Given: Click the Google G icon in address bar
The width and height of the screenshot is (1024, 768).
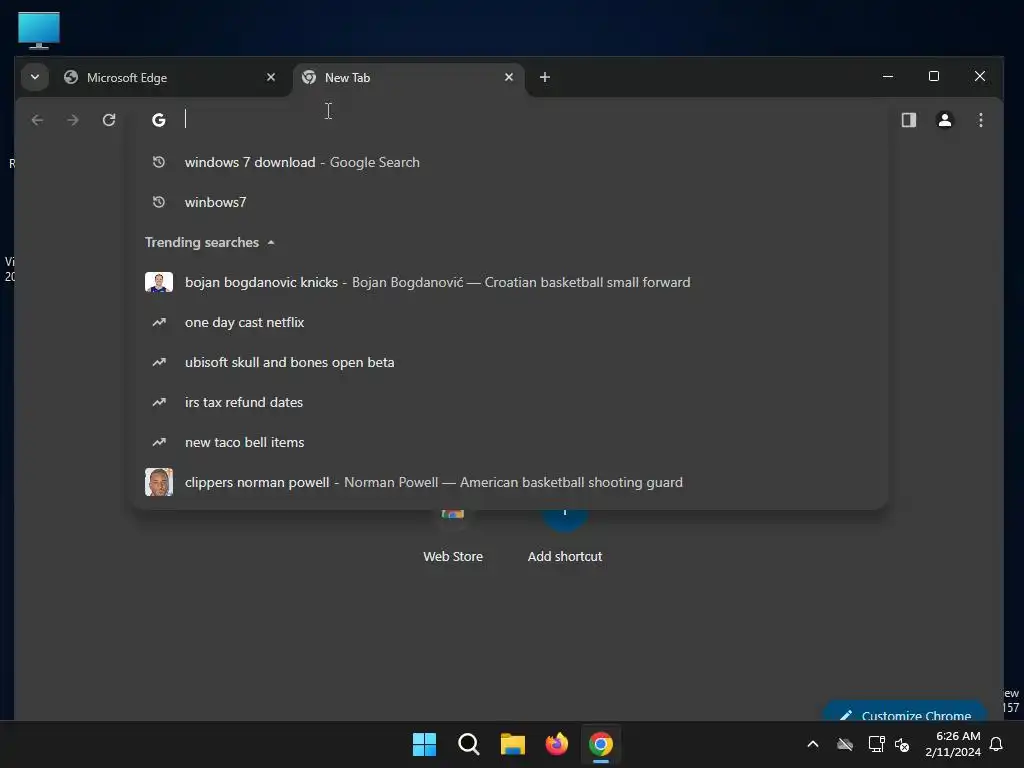Looking at the screenshot, I should click(x=159, y=120).
